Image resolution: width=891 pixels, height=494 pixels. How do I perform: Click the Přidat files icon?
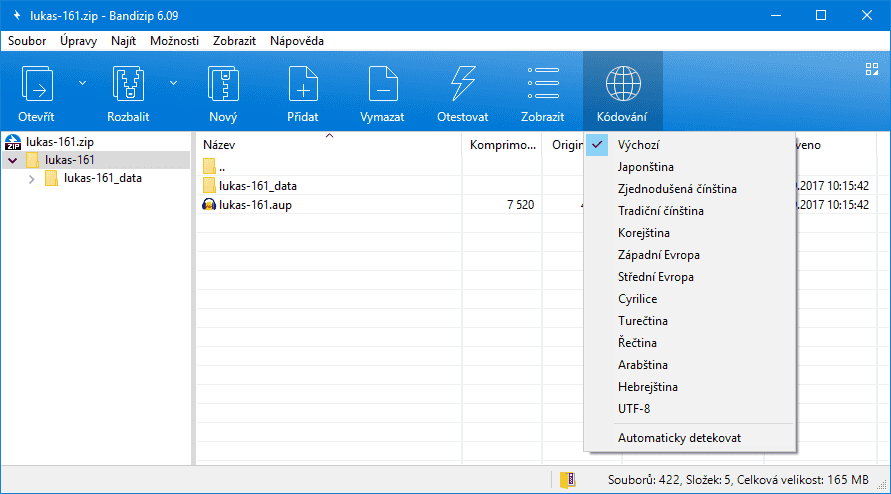[x=303, y=84]
